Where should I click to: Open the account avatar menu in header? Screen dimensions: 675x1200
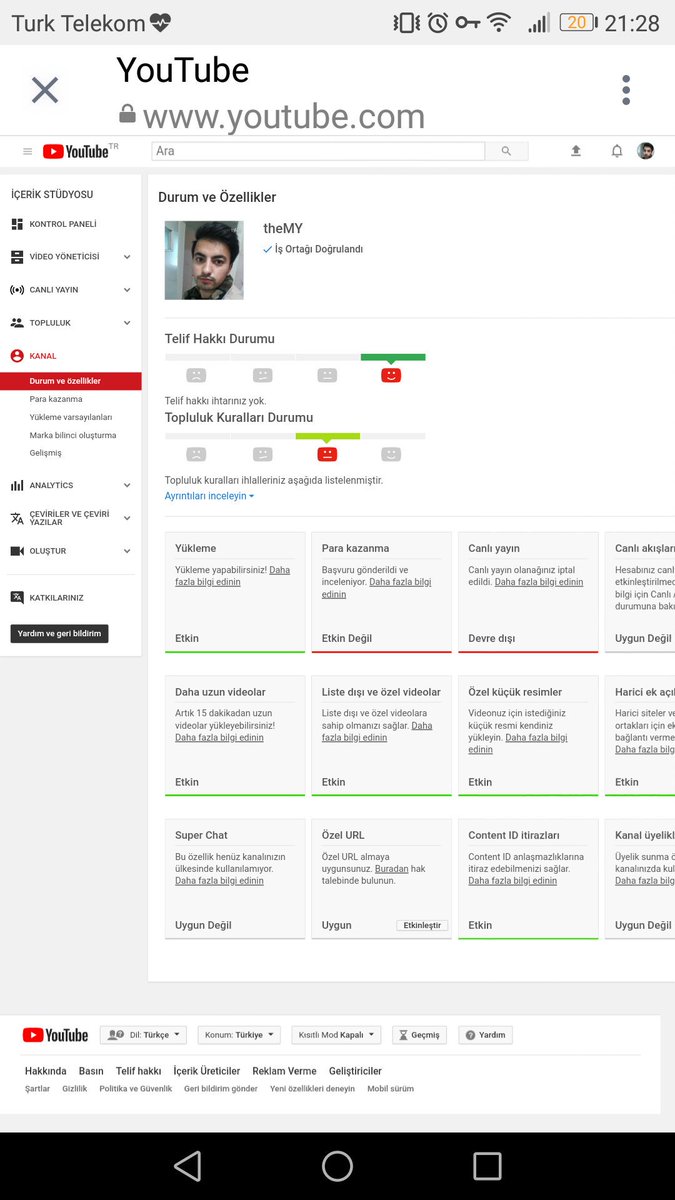646,151
